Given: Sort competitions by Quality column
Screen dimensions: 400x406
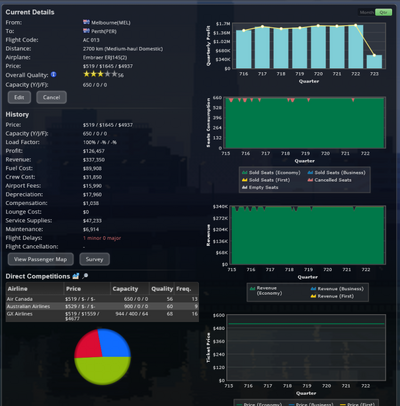Looking at the screenshot, I should click(x=162, y=289).
